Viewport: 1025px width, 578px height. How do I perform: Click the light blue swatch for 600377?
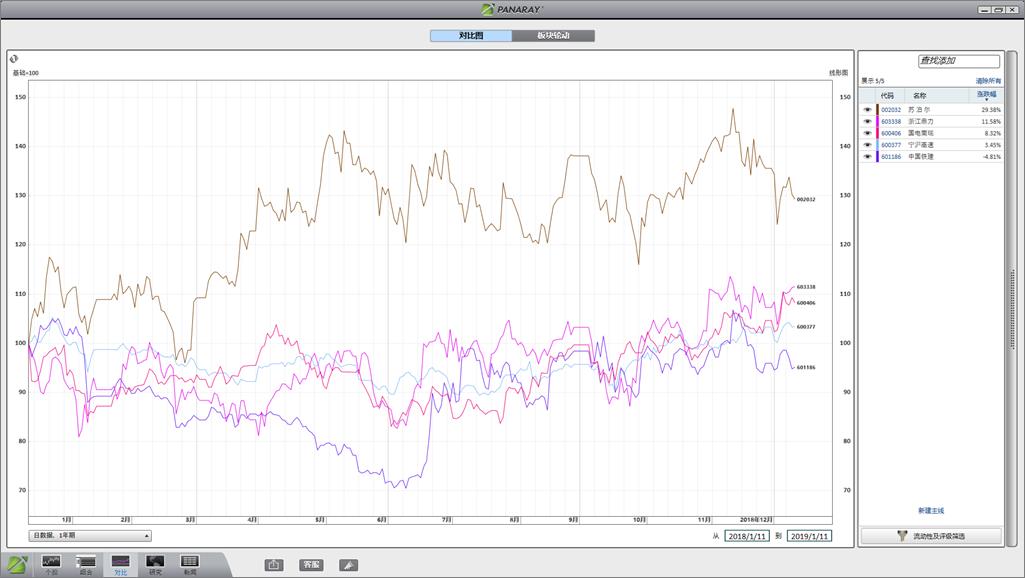click(877, 145)
